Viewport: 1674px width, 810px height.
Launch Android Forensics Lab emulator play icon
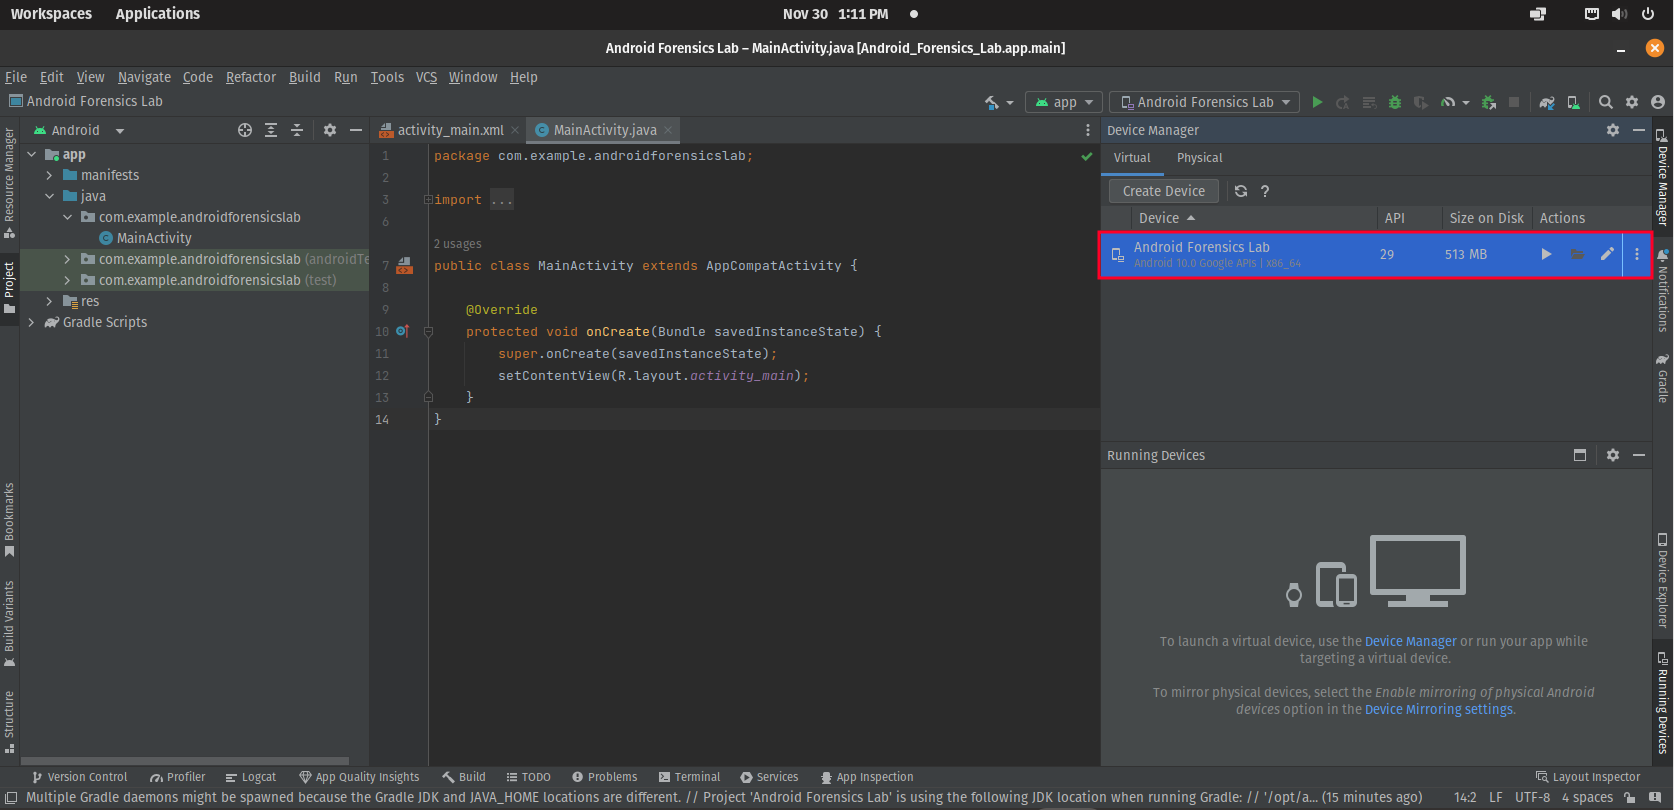click(1546, 254)
